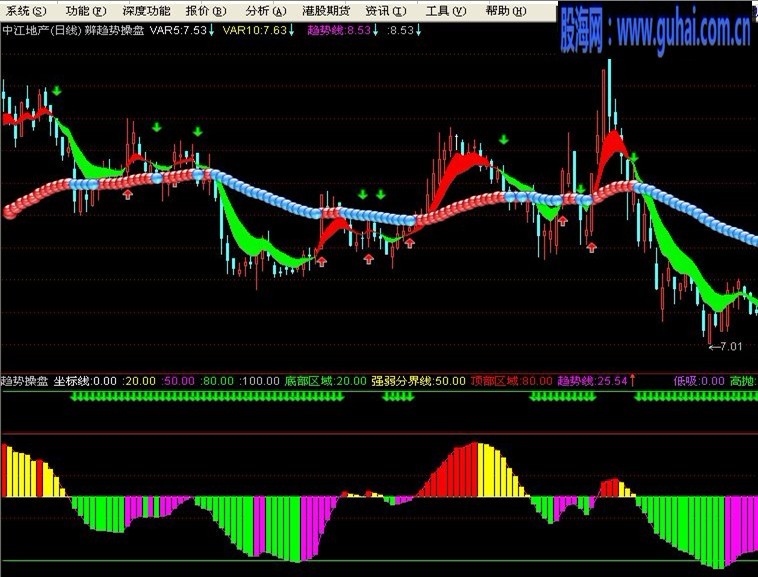
Task: Open the 报价(B) menu
Action: pos(206,11)
